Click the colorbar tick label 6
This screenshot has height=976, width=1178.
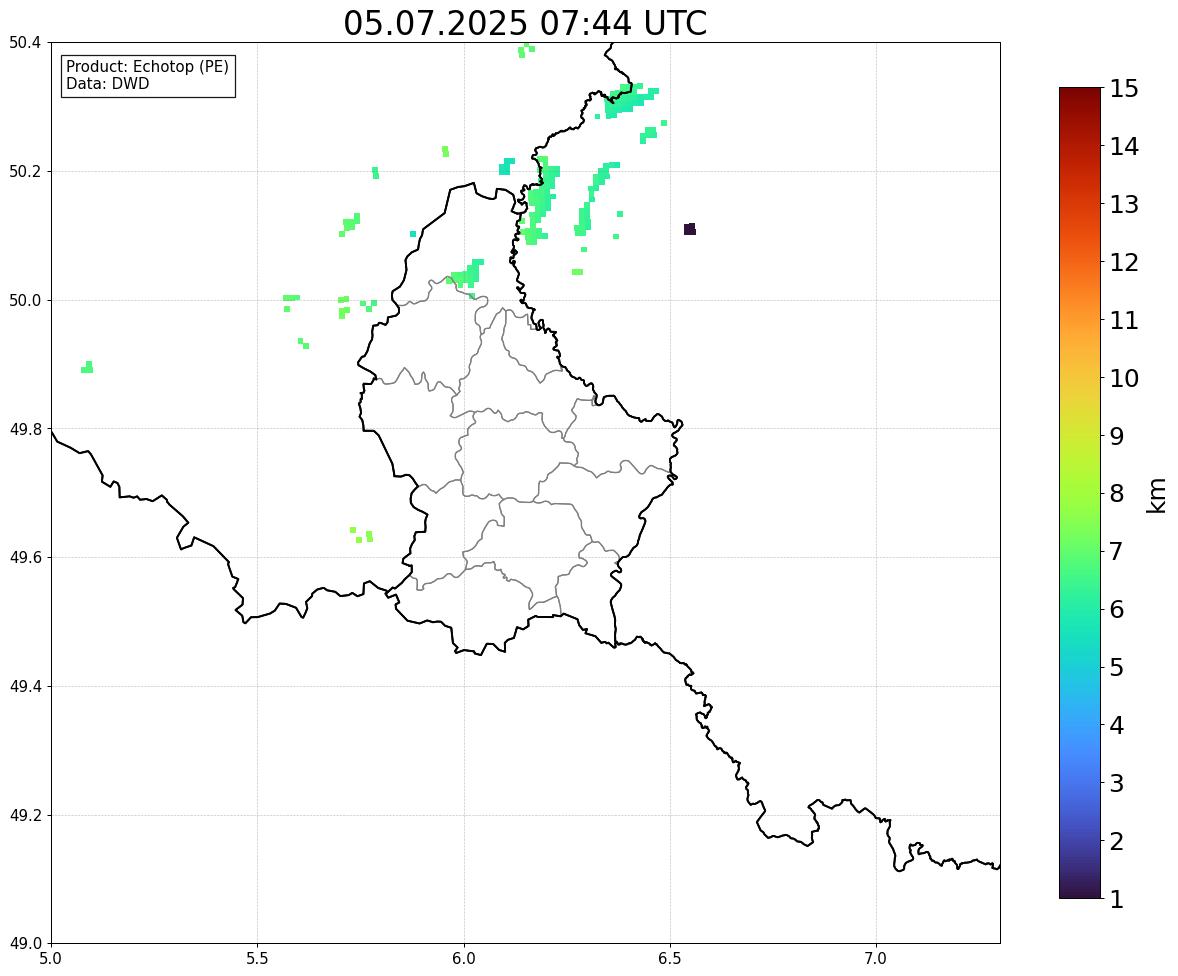pos(1117,609)
